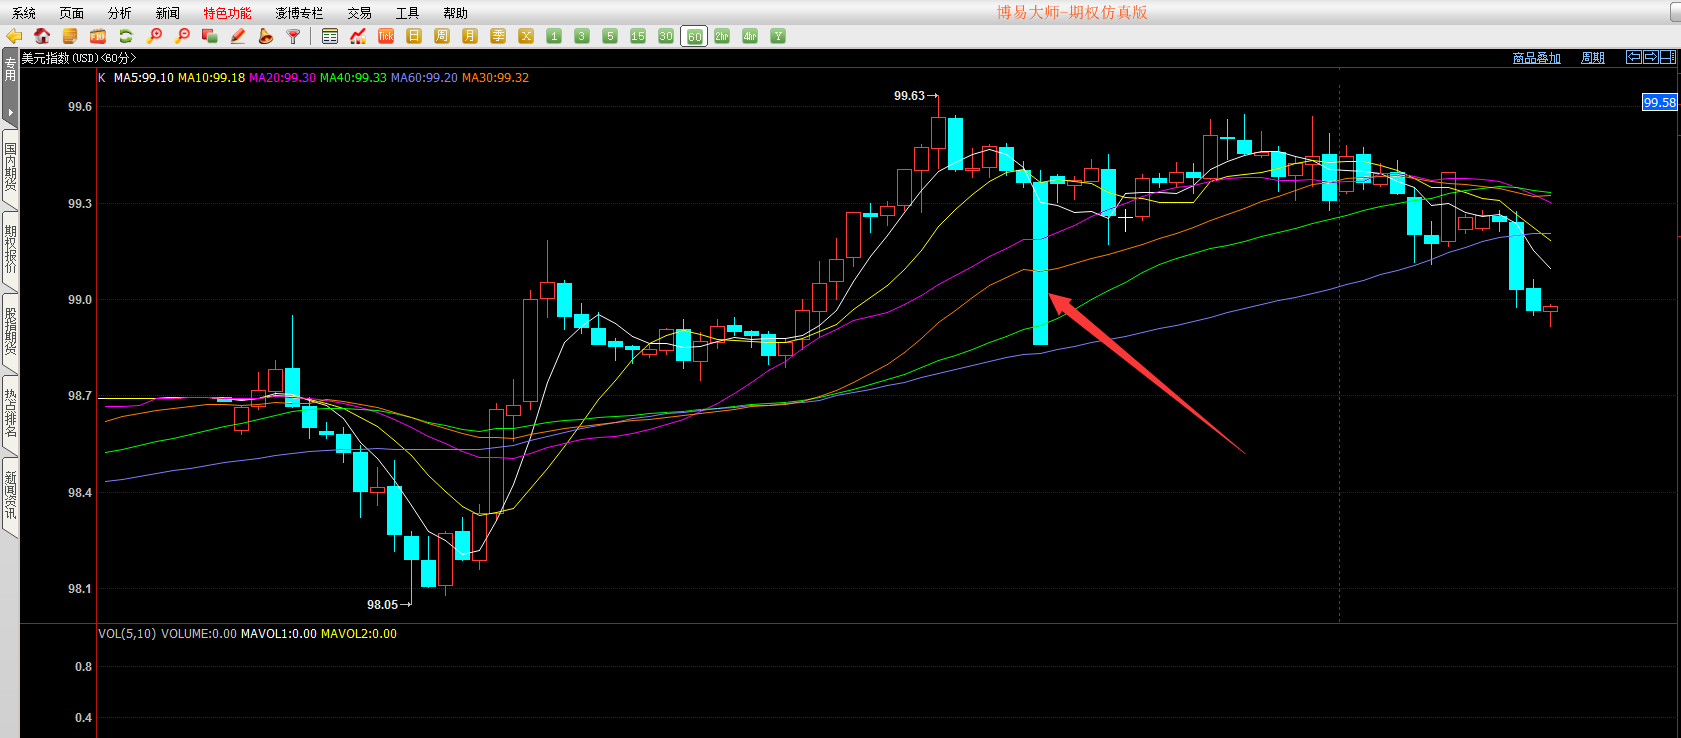Open the alert bell icon

pos(265,36)
